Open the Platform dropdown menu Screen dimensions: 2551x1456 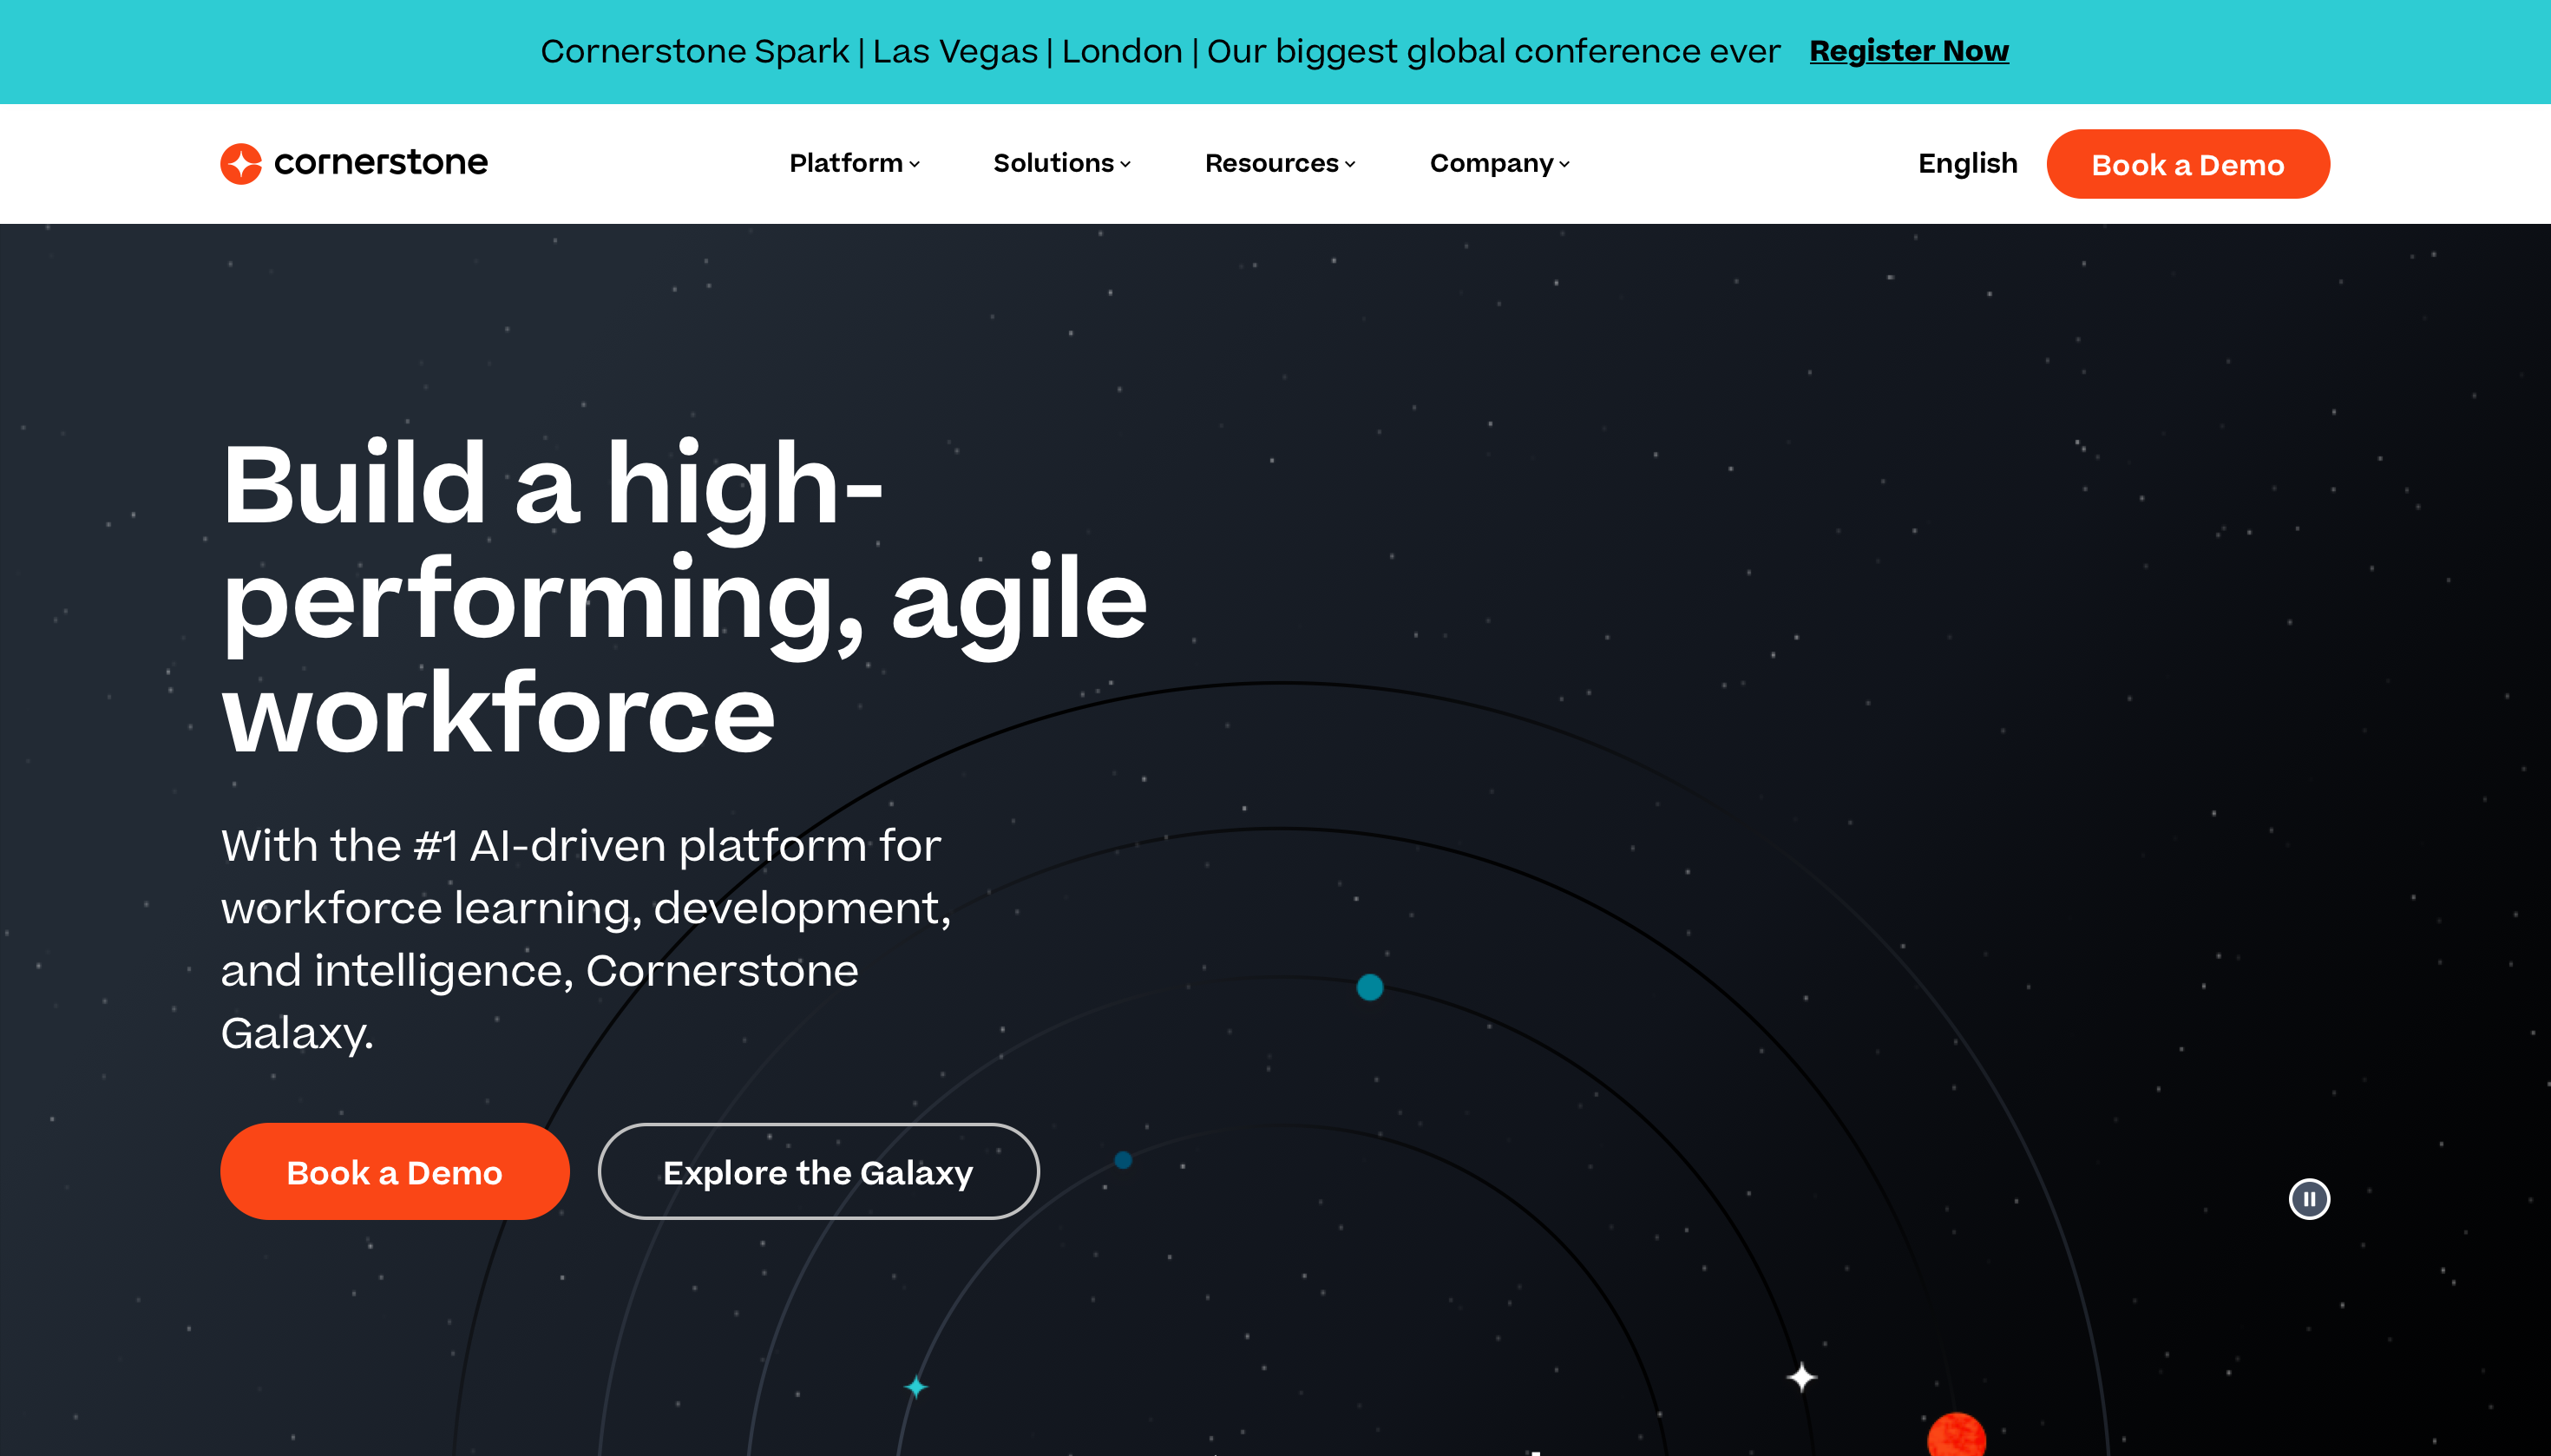tap(854, 163)
